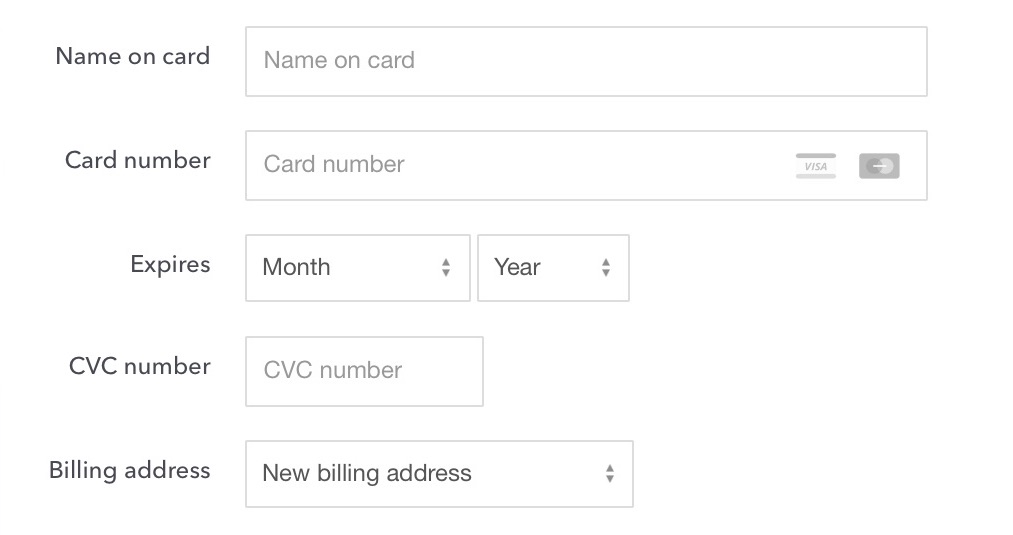Click the 'Name on card' field label
Viewport: 1013px width, 535px height.
[x=133, y=56]
